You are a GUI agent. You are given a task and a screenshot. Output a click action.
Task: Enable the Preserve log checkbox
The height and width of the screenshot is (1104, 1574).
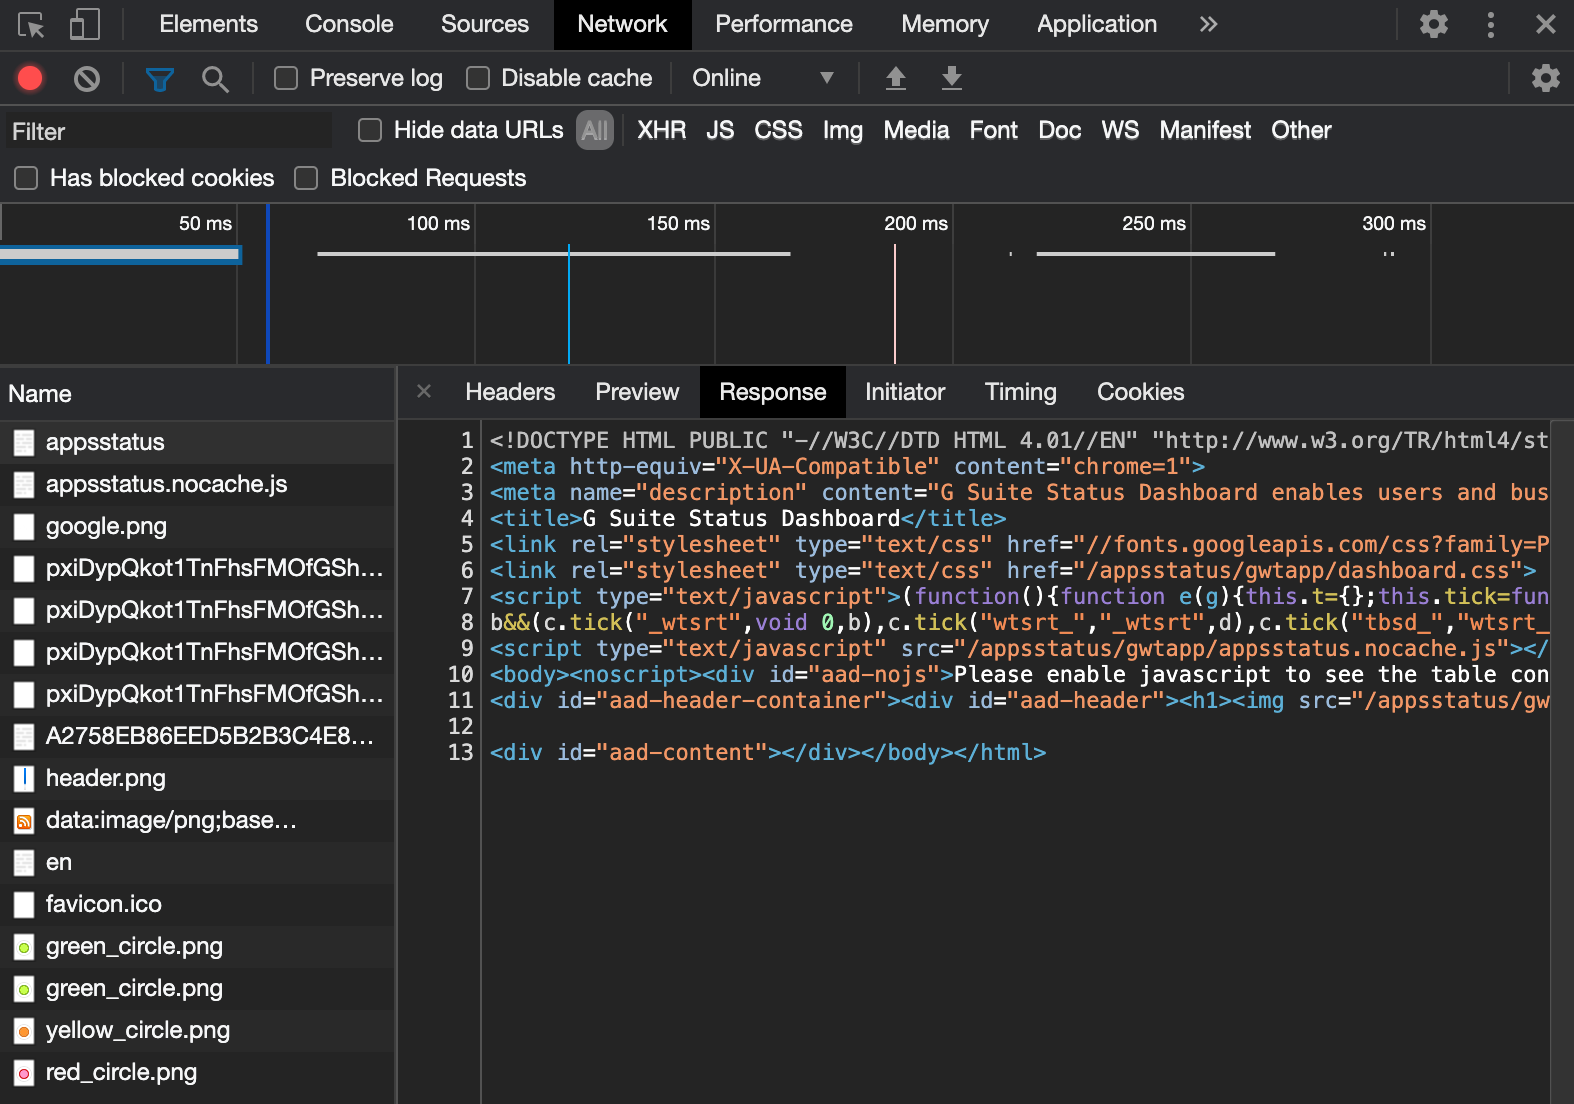(286, 78)
